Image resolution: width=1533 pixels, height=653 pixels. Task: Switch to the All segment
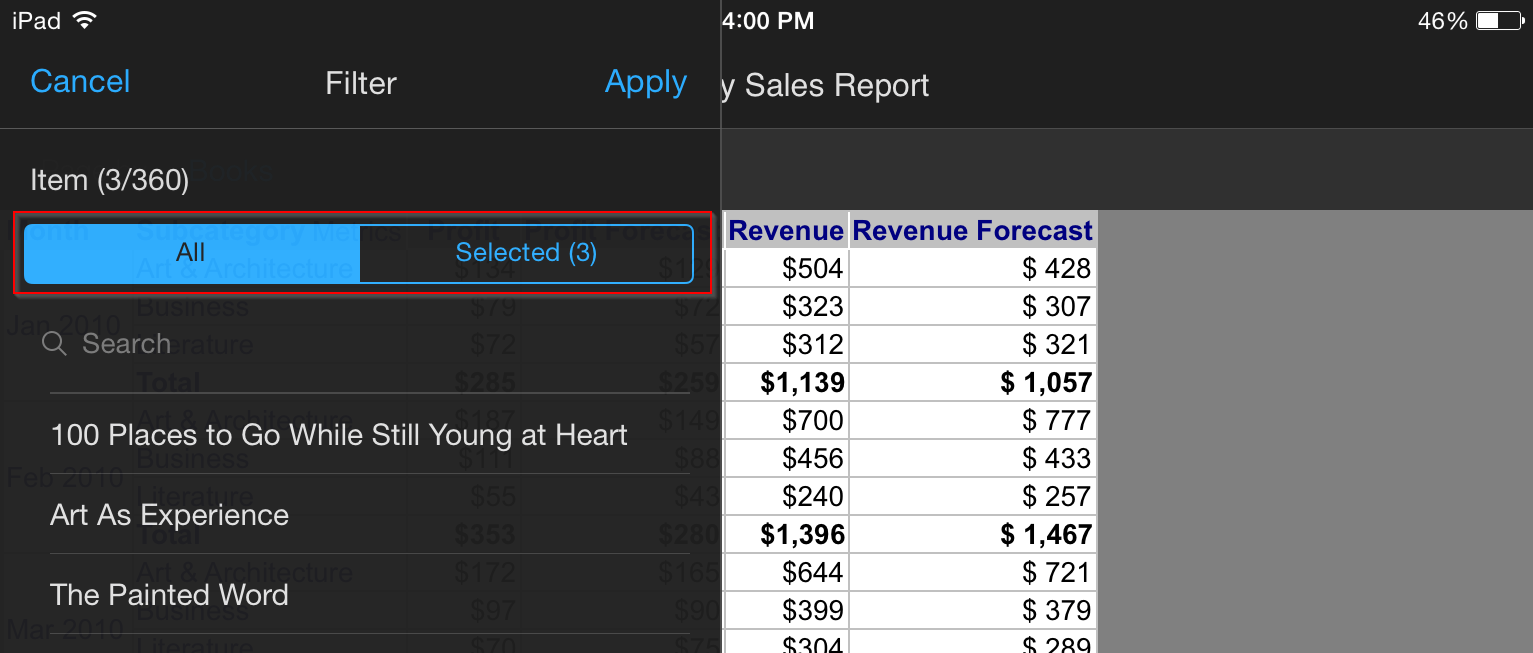(x=191, y=253)
